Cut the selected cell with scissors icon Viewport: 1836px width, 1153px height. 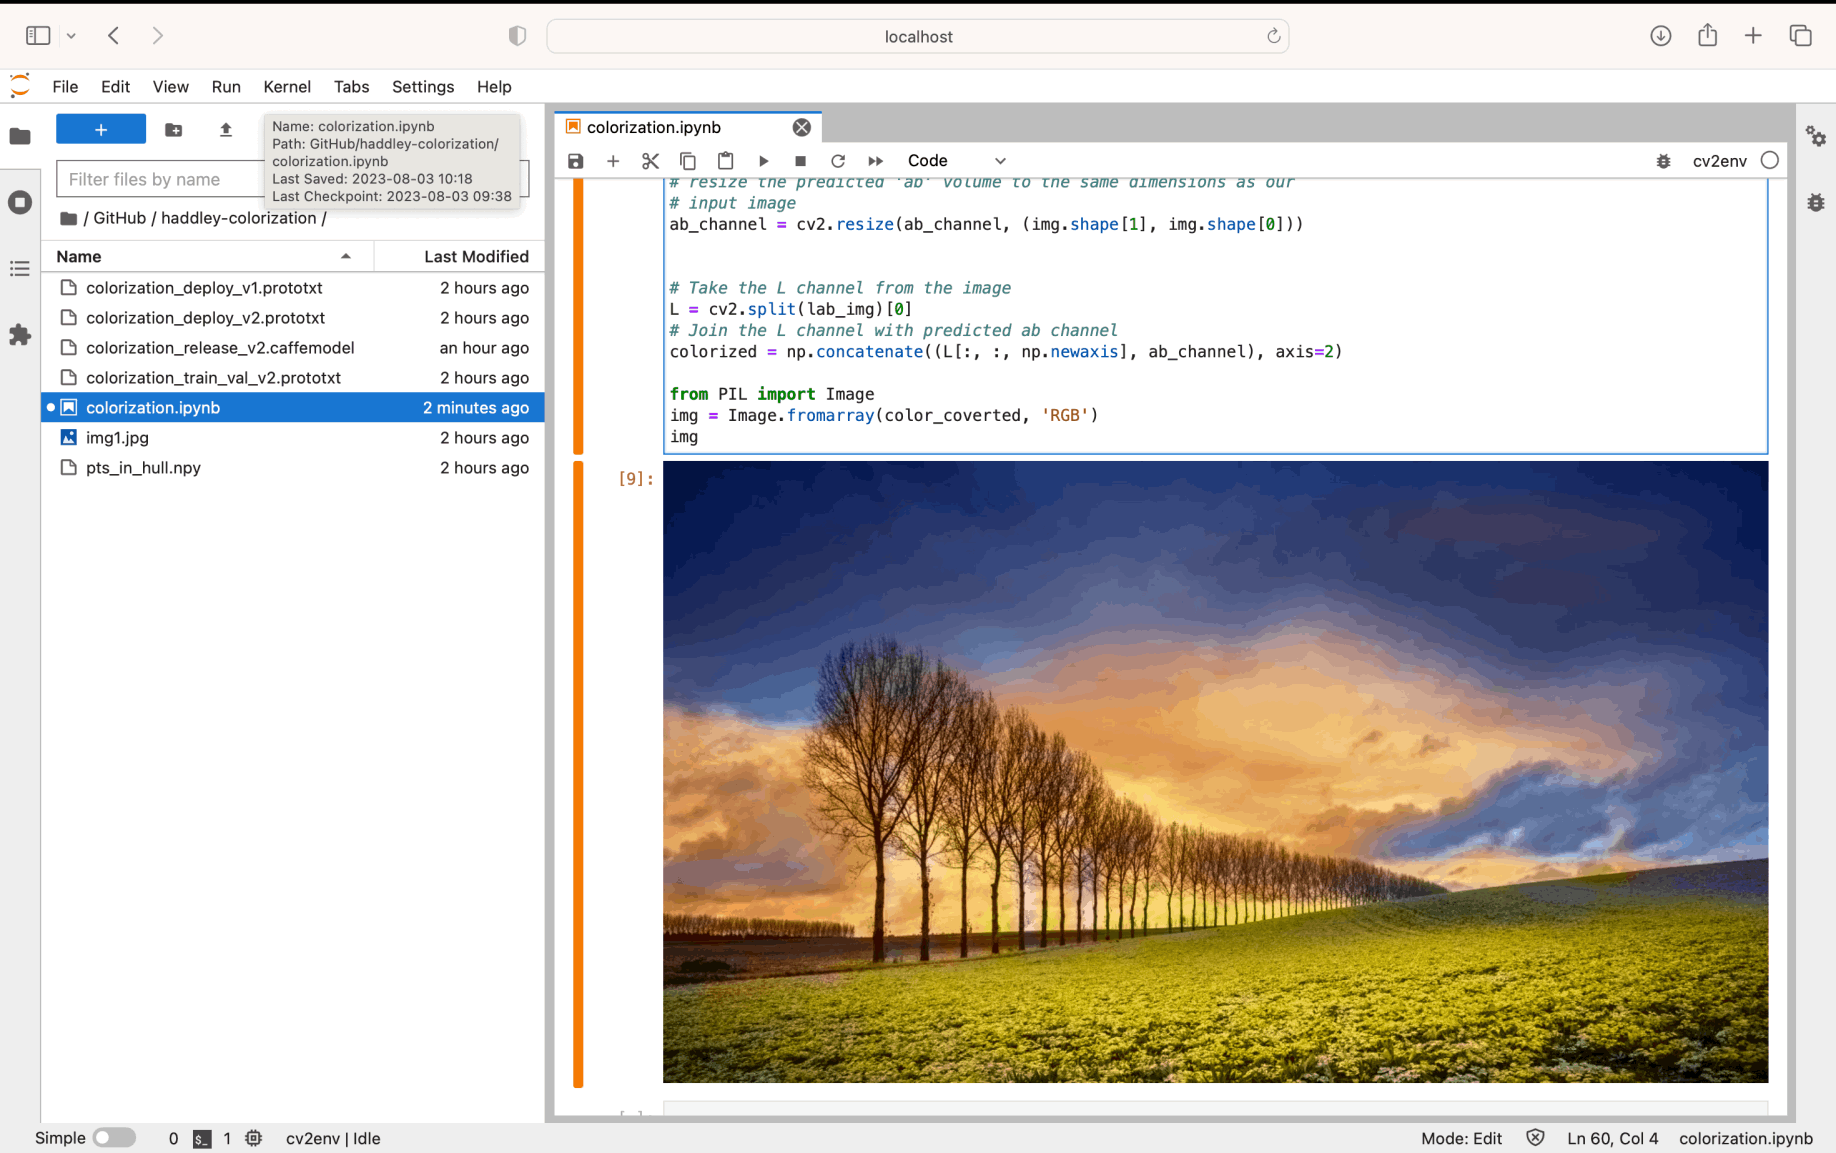650,161
